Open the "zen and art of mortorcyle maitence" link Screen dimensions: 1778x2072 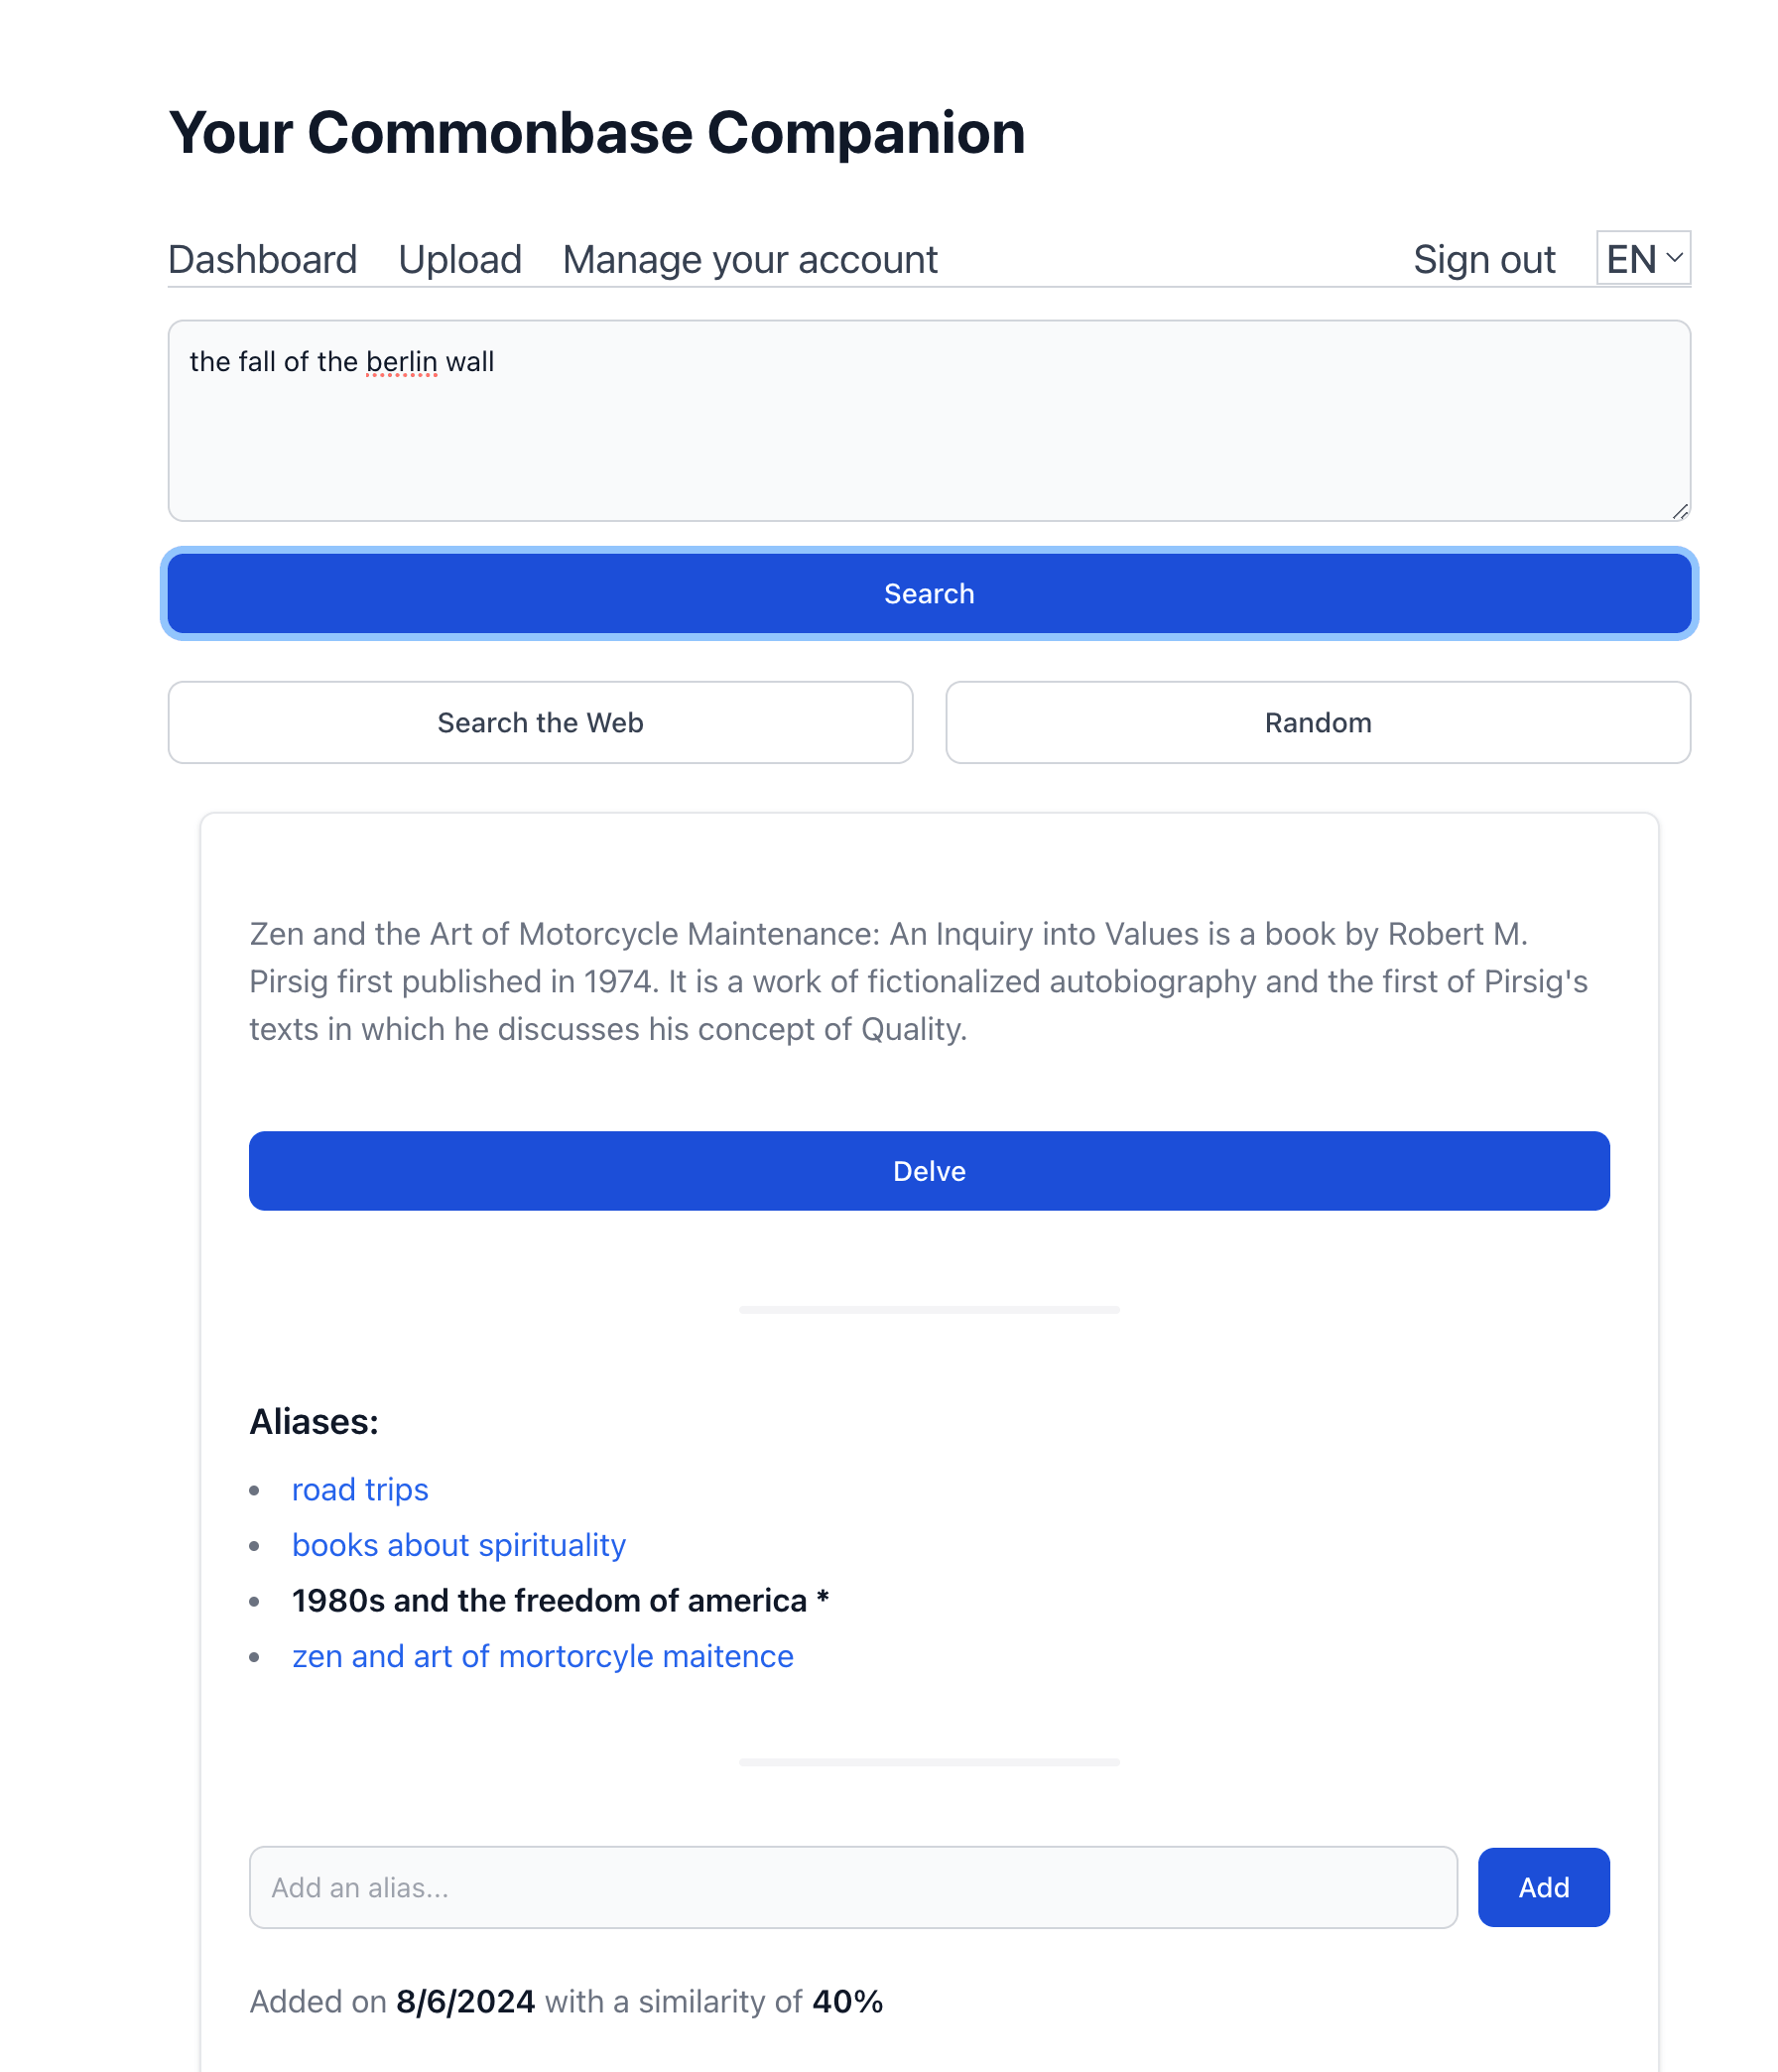pyautogui.click(x=542, y=1656)
